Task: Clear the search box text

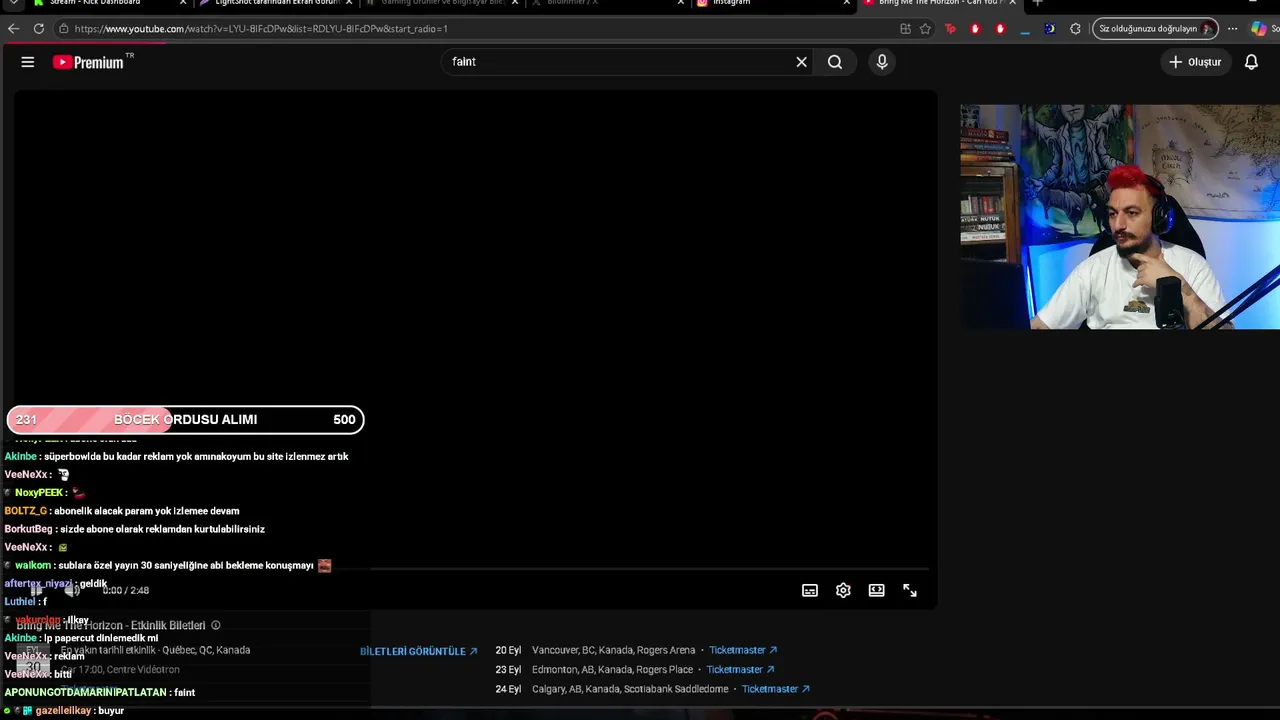Action: pyautogui.click(x=801, y=62)
